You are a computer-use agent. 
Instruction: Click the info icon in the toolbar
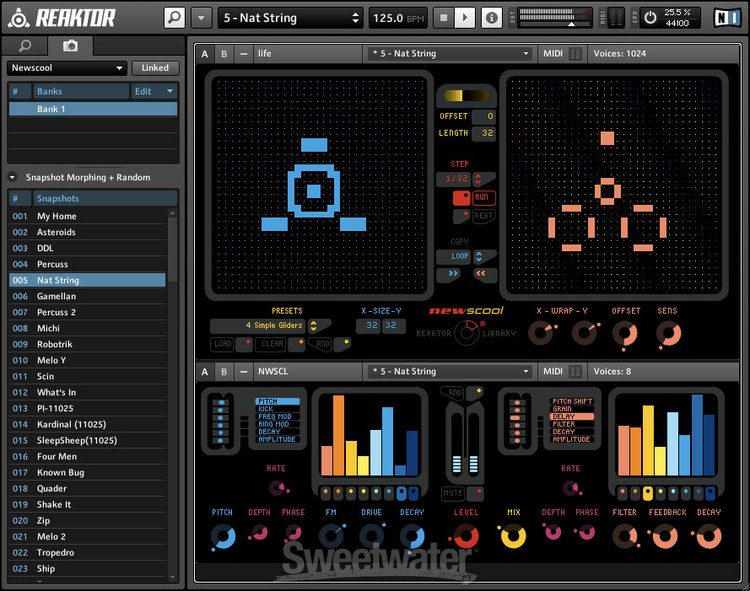point(491,18)
